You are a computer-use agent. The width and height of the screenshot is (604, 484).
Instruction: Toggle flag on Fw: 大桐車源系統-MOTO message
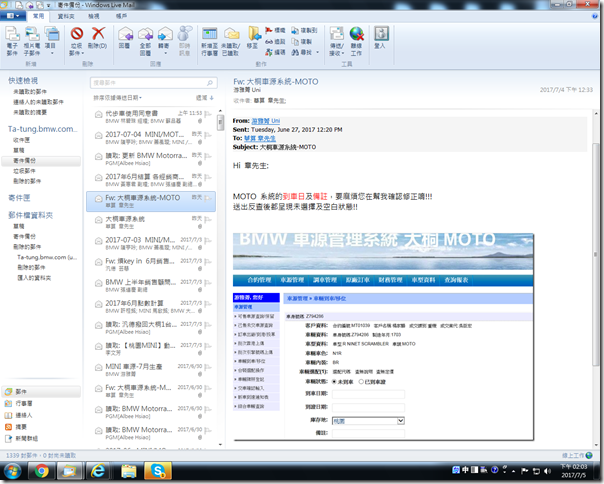tap(208, 198)
